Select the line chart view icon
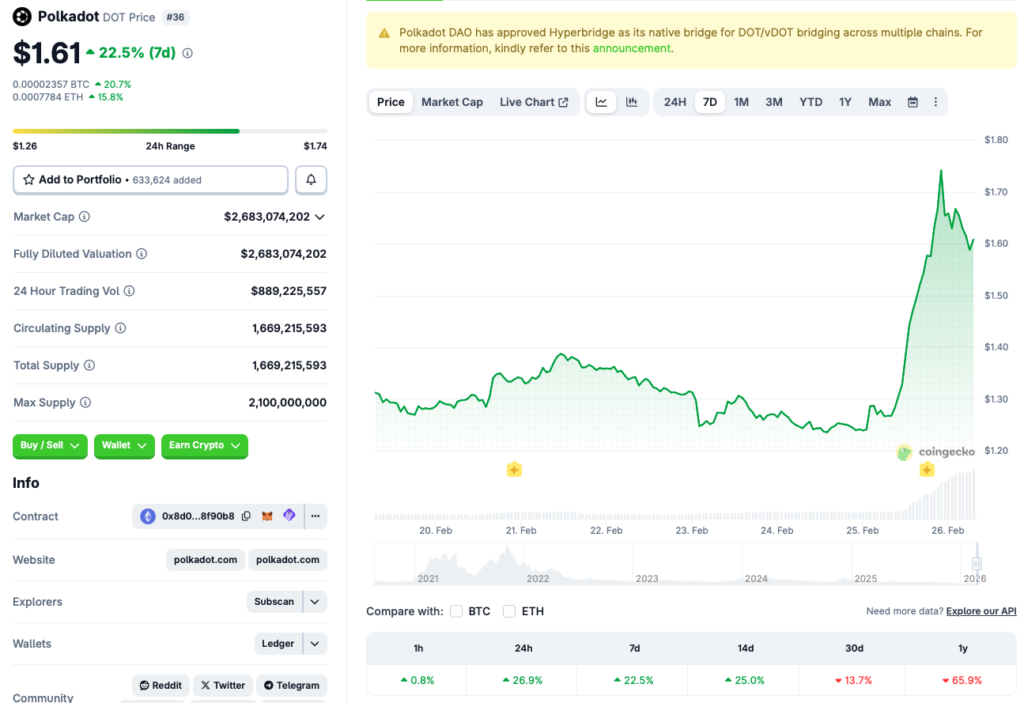Screen dimensions: 1024x703 coord(601,101)
